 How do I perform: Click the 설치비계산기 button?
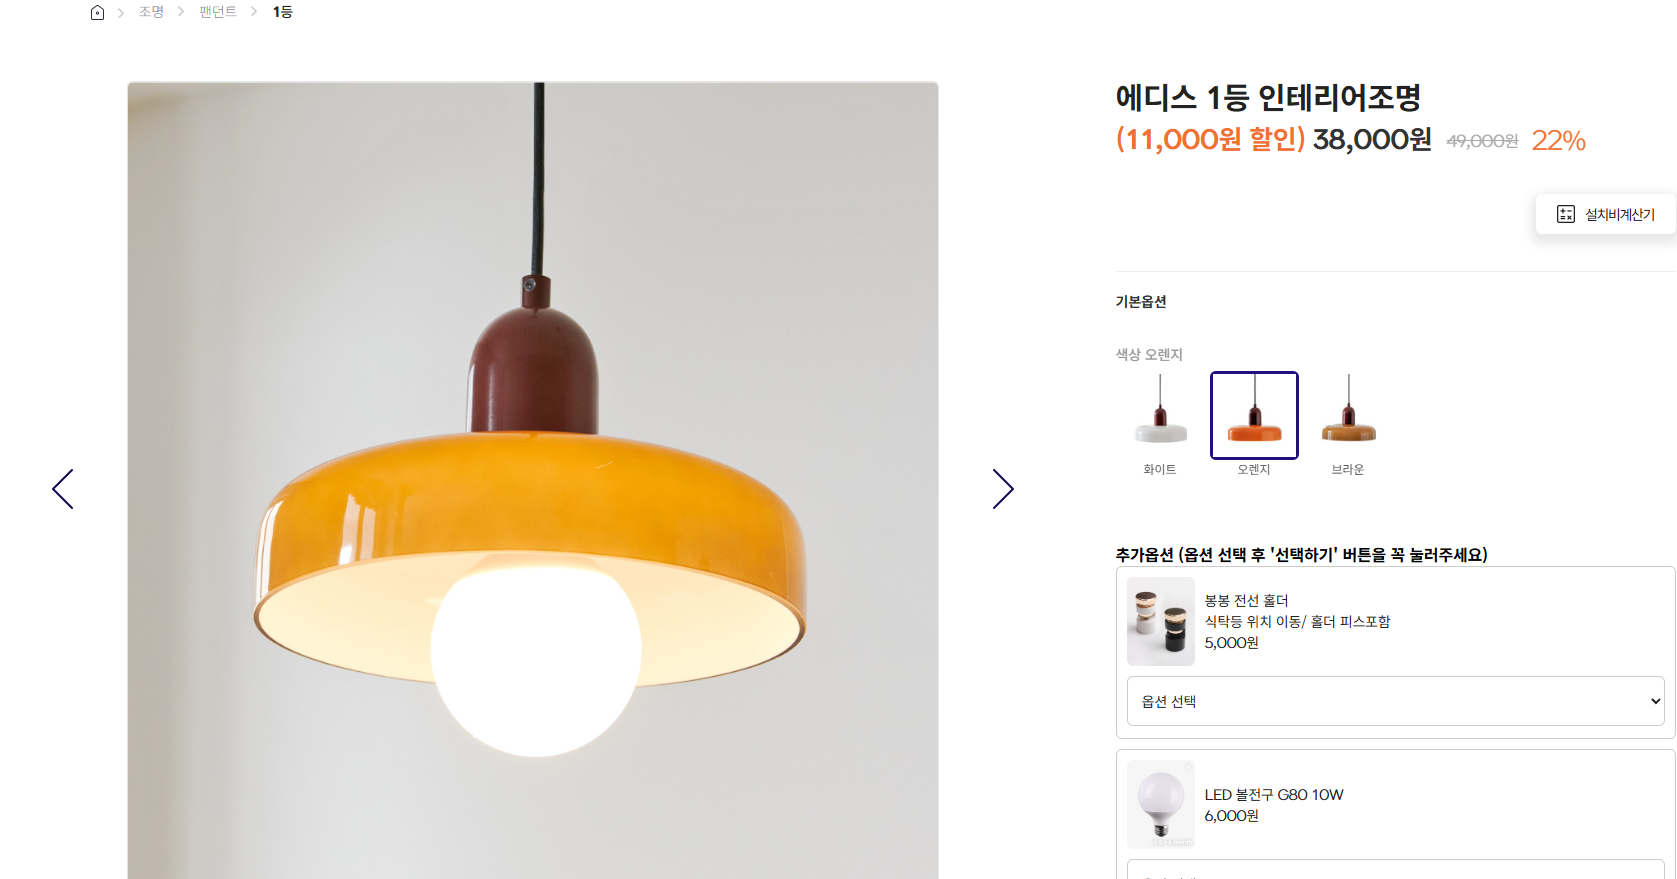(1605, 214)
